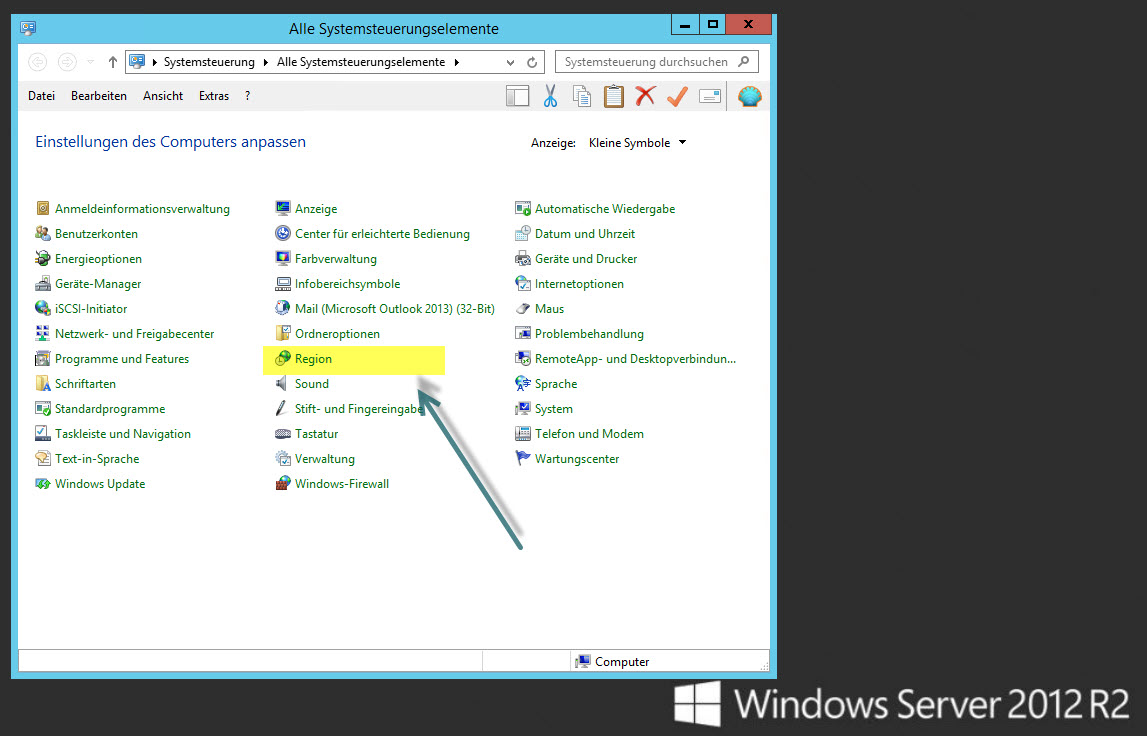Open Internetoptionen link
Screen dimensions: 1147x736
pyautogui.click(x=579, y=283)
